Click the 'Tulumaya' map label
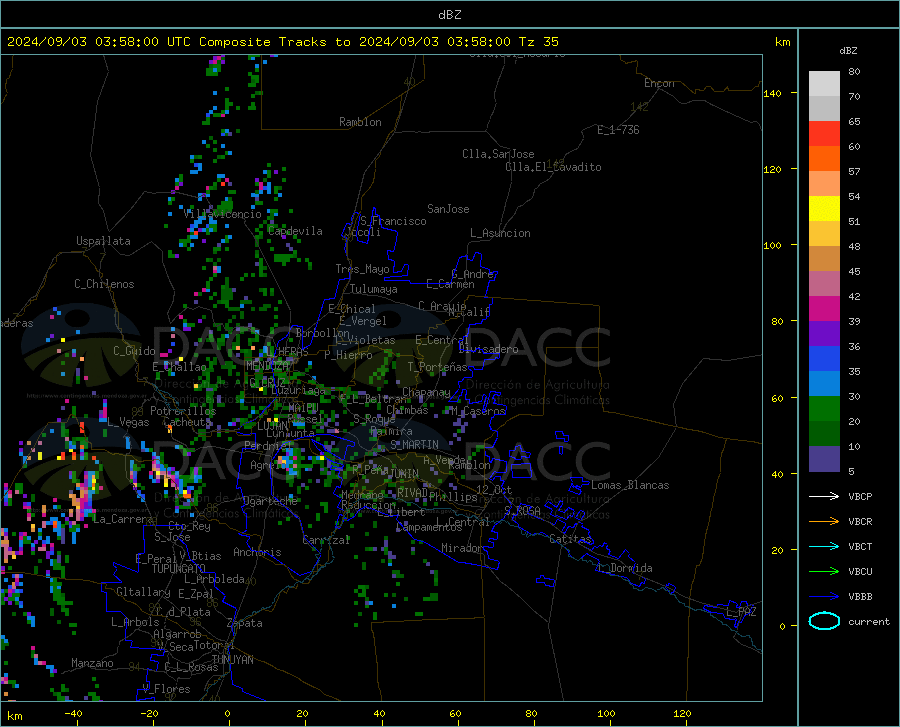This screenshot has width=900, height=727. [x=374, y=289]
